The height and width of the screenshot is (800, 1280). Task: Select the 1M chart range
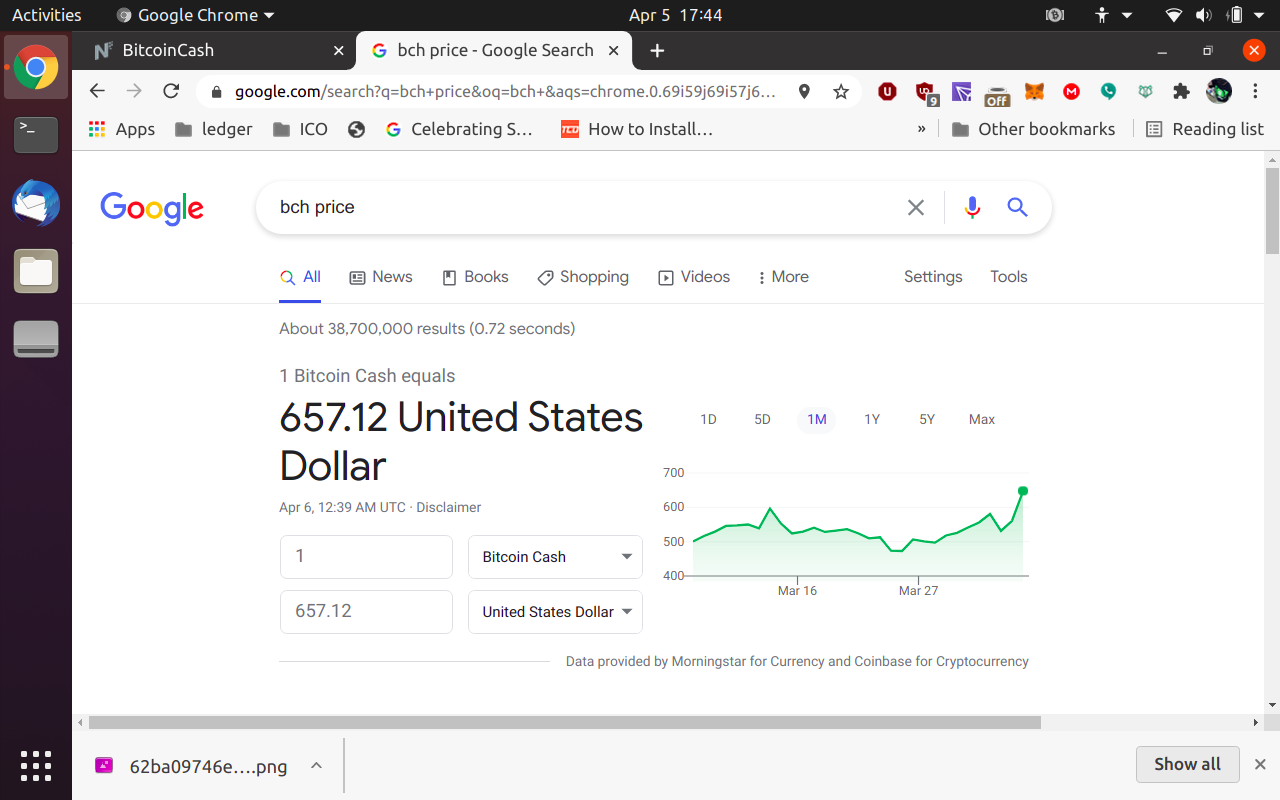pos(817,419)
